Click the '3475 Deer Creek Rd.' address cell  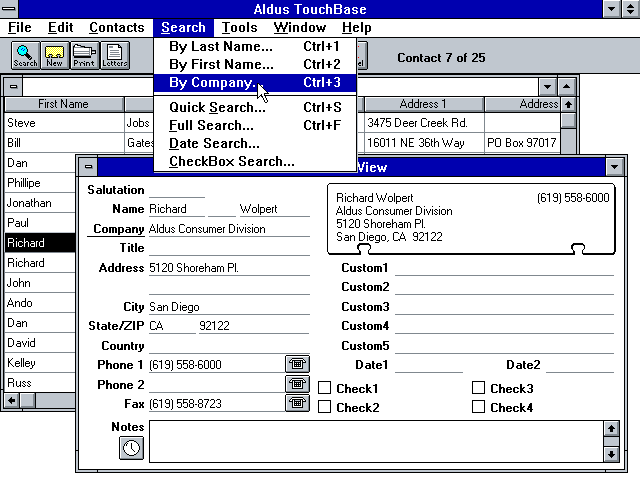tap(423, 123)
